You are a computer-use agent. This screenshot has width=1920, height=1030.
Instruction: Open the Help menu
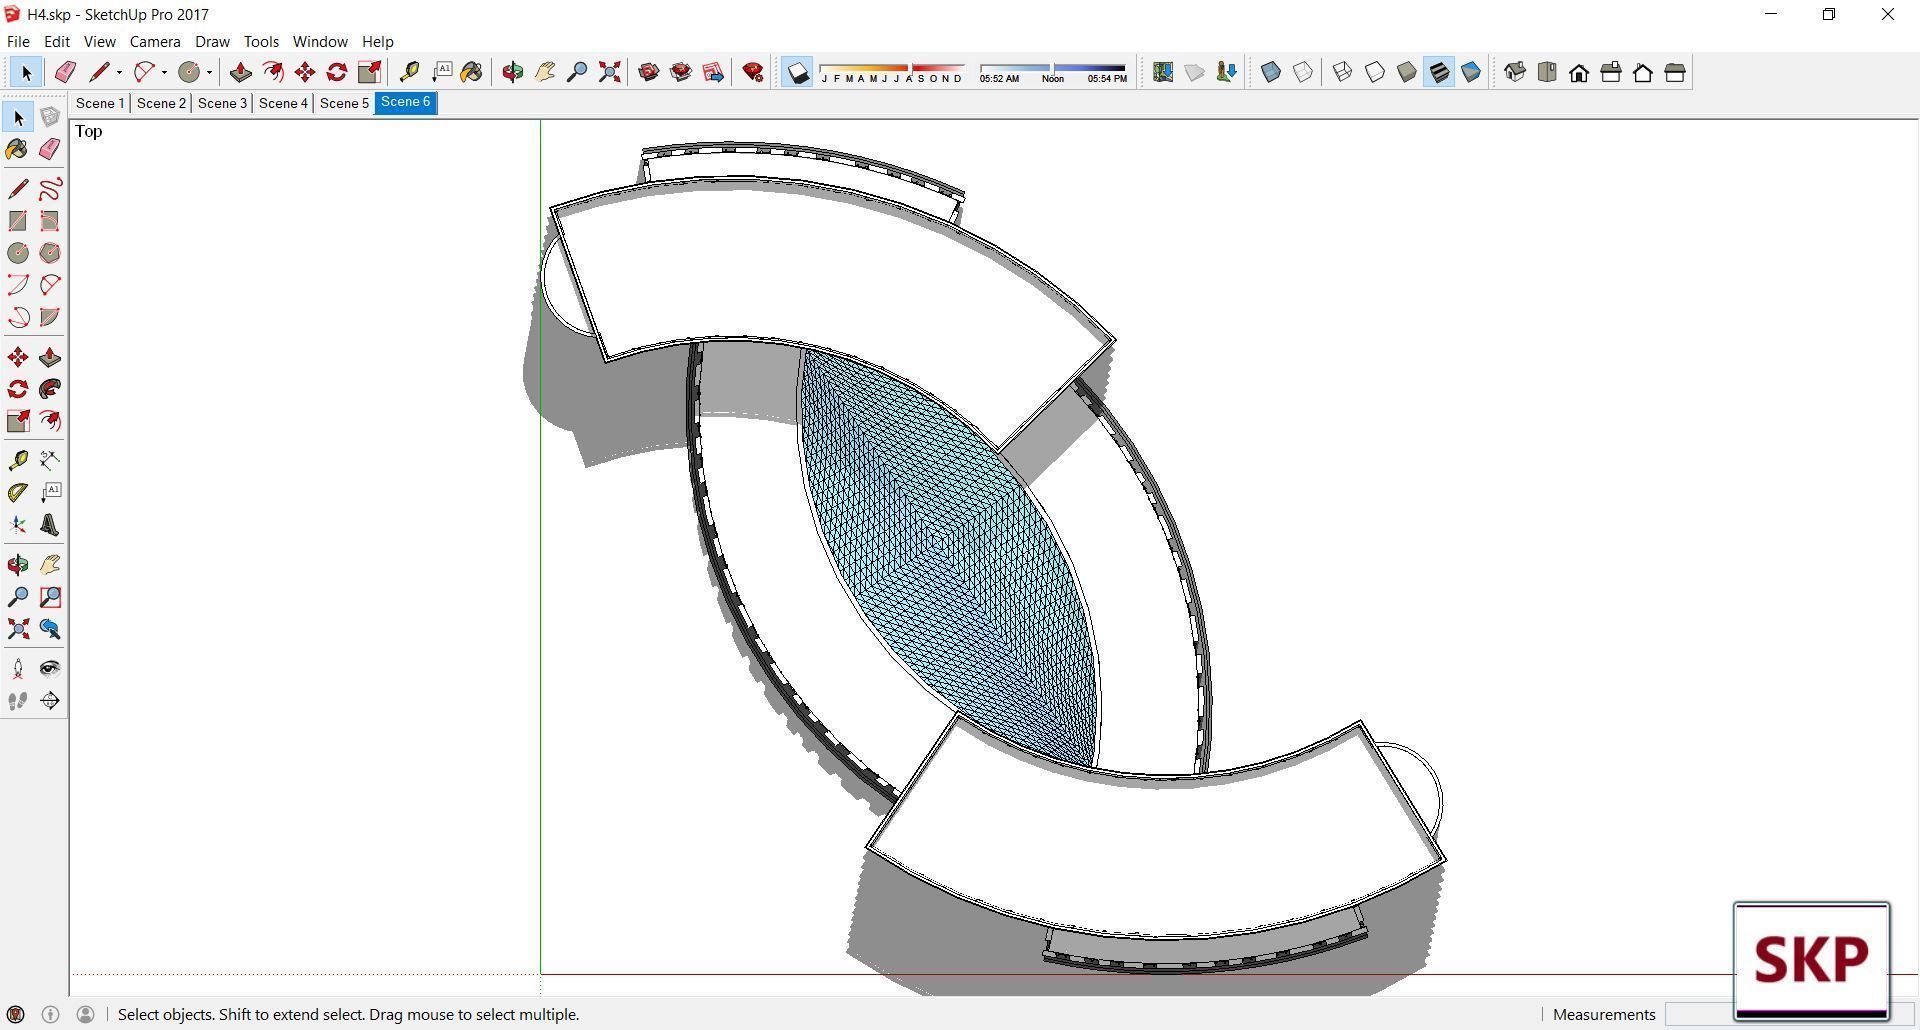click(377, 41)
